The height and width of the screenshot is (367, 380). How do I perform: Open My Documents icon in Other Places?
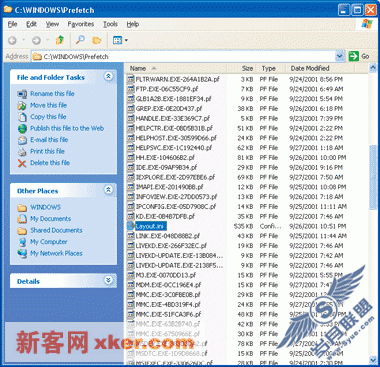click(x=22, y=219)
